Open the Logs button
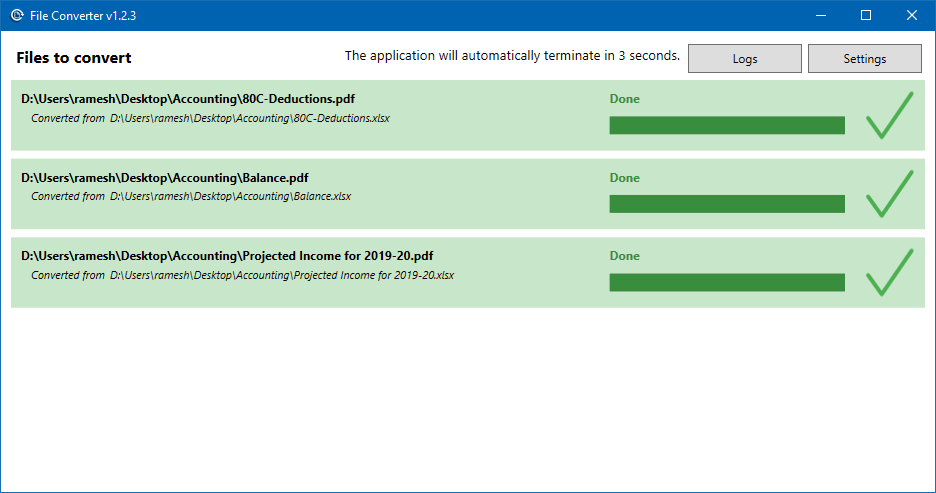 (x=744, y=58)
